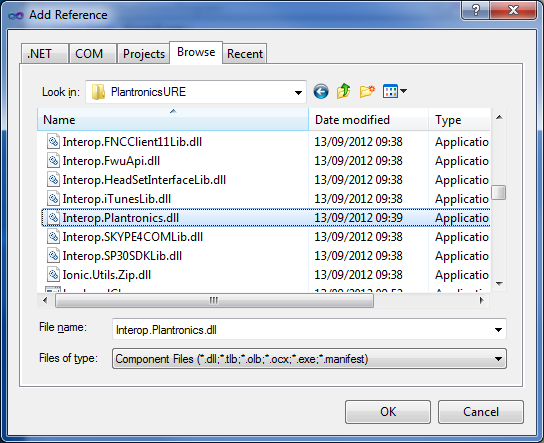
Task: Click the Add Reference title bar icon
Action: 16,15
